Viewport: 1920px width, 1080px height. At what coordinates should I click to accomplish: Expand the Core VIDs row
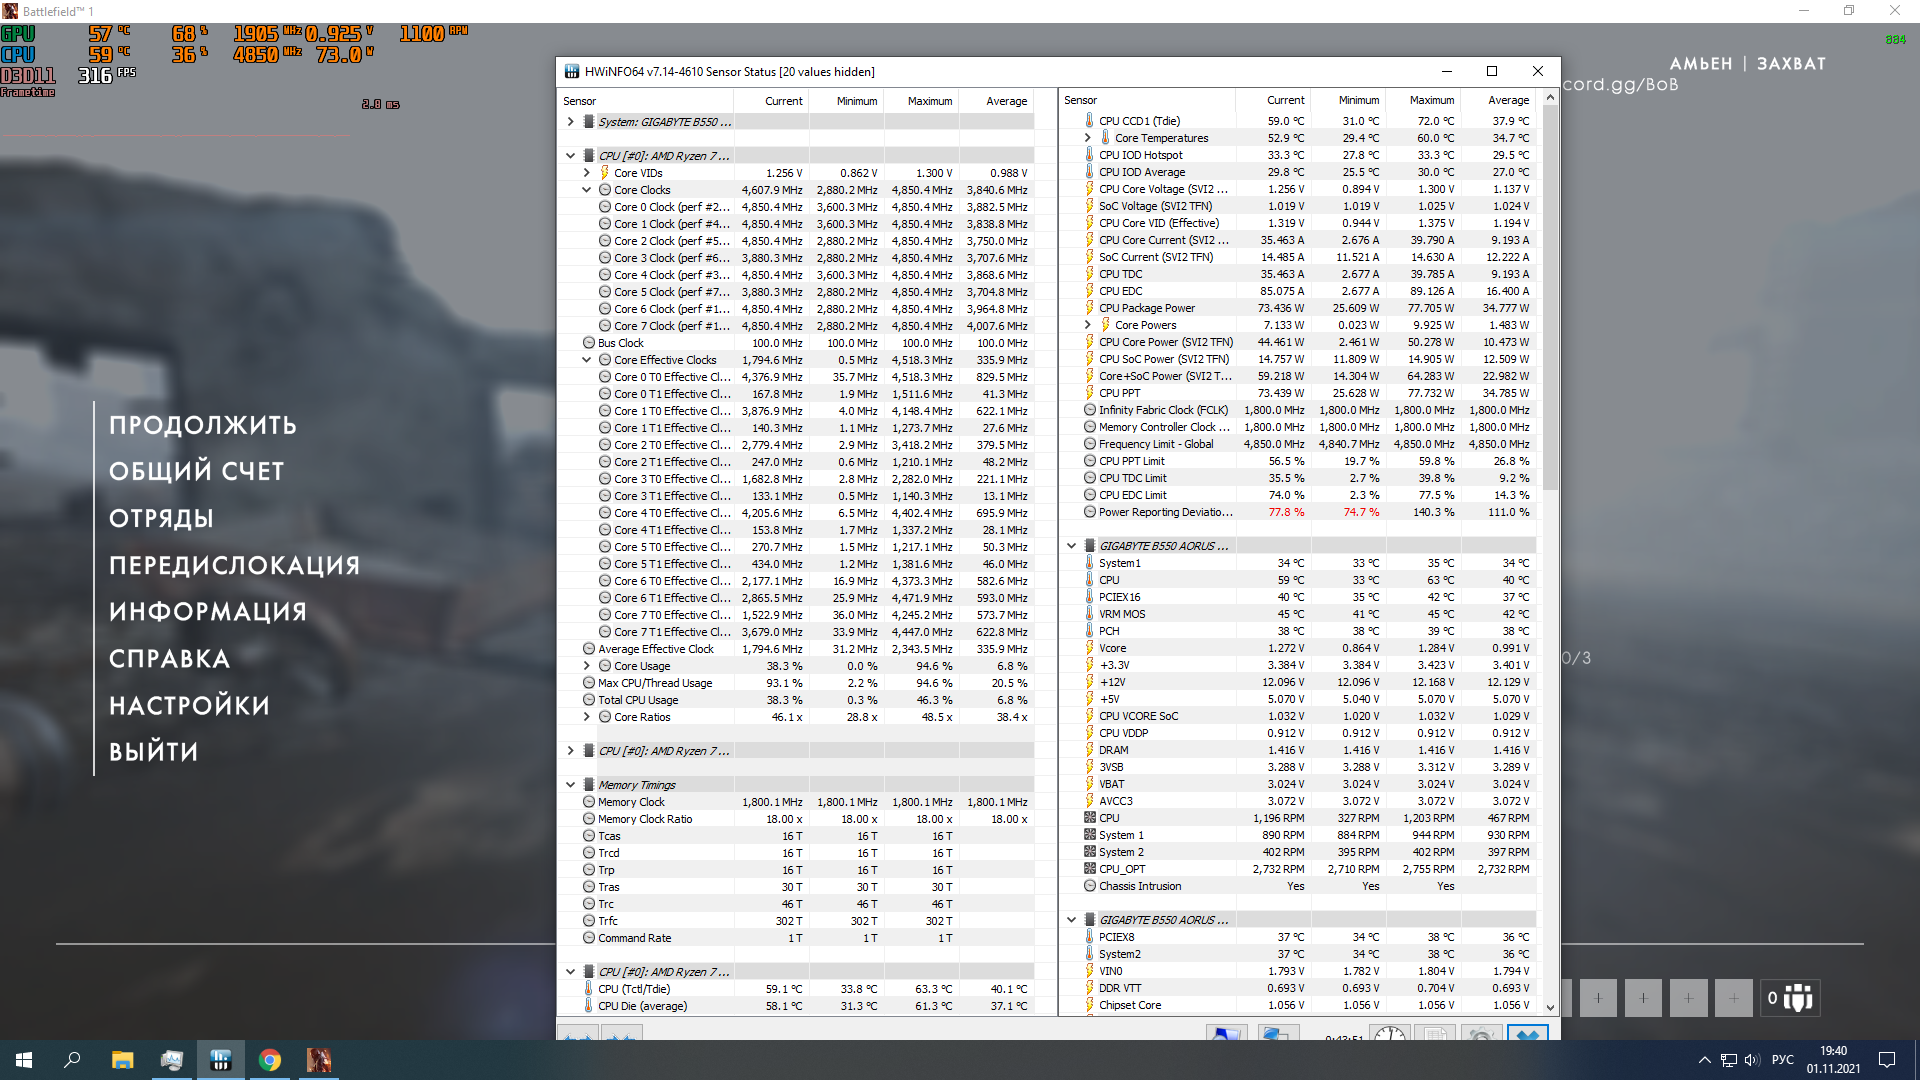587,173
